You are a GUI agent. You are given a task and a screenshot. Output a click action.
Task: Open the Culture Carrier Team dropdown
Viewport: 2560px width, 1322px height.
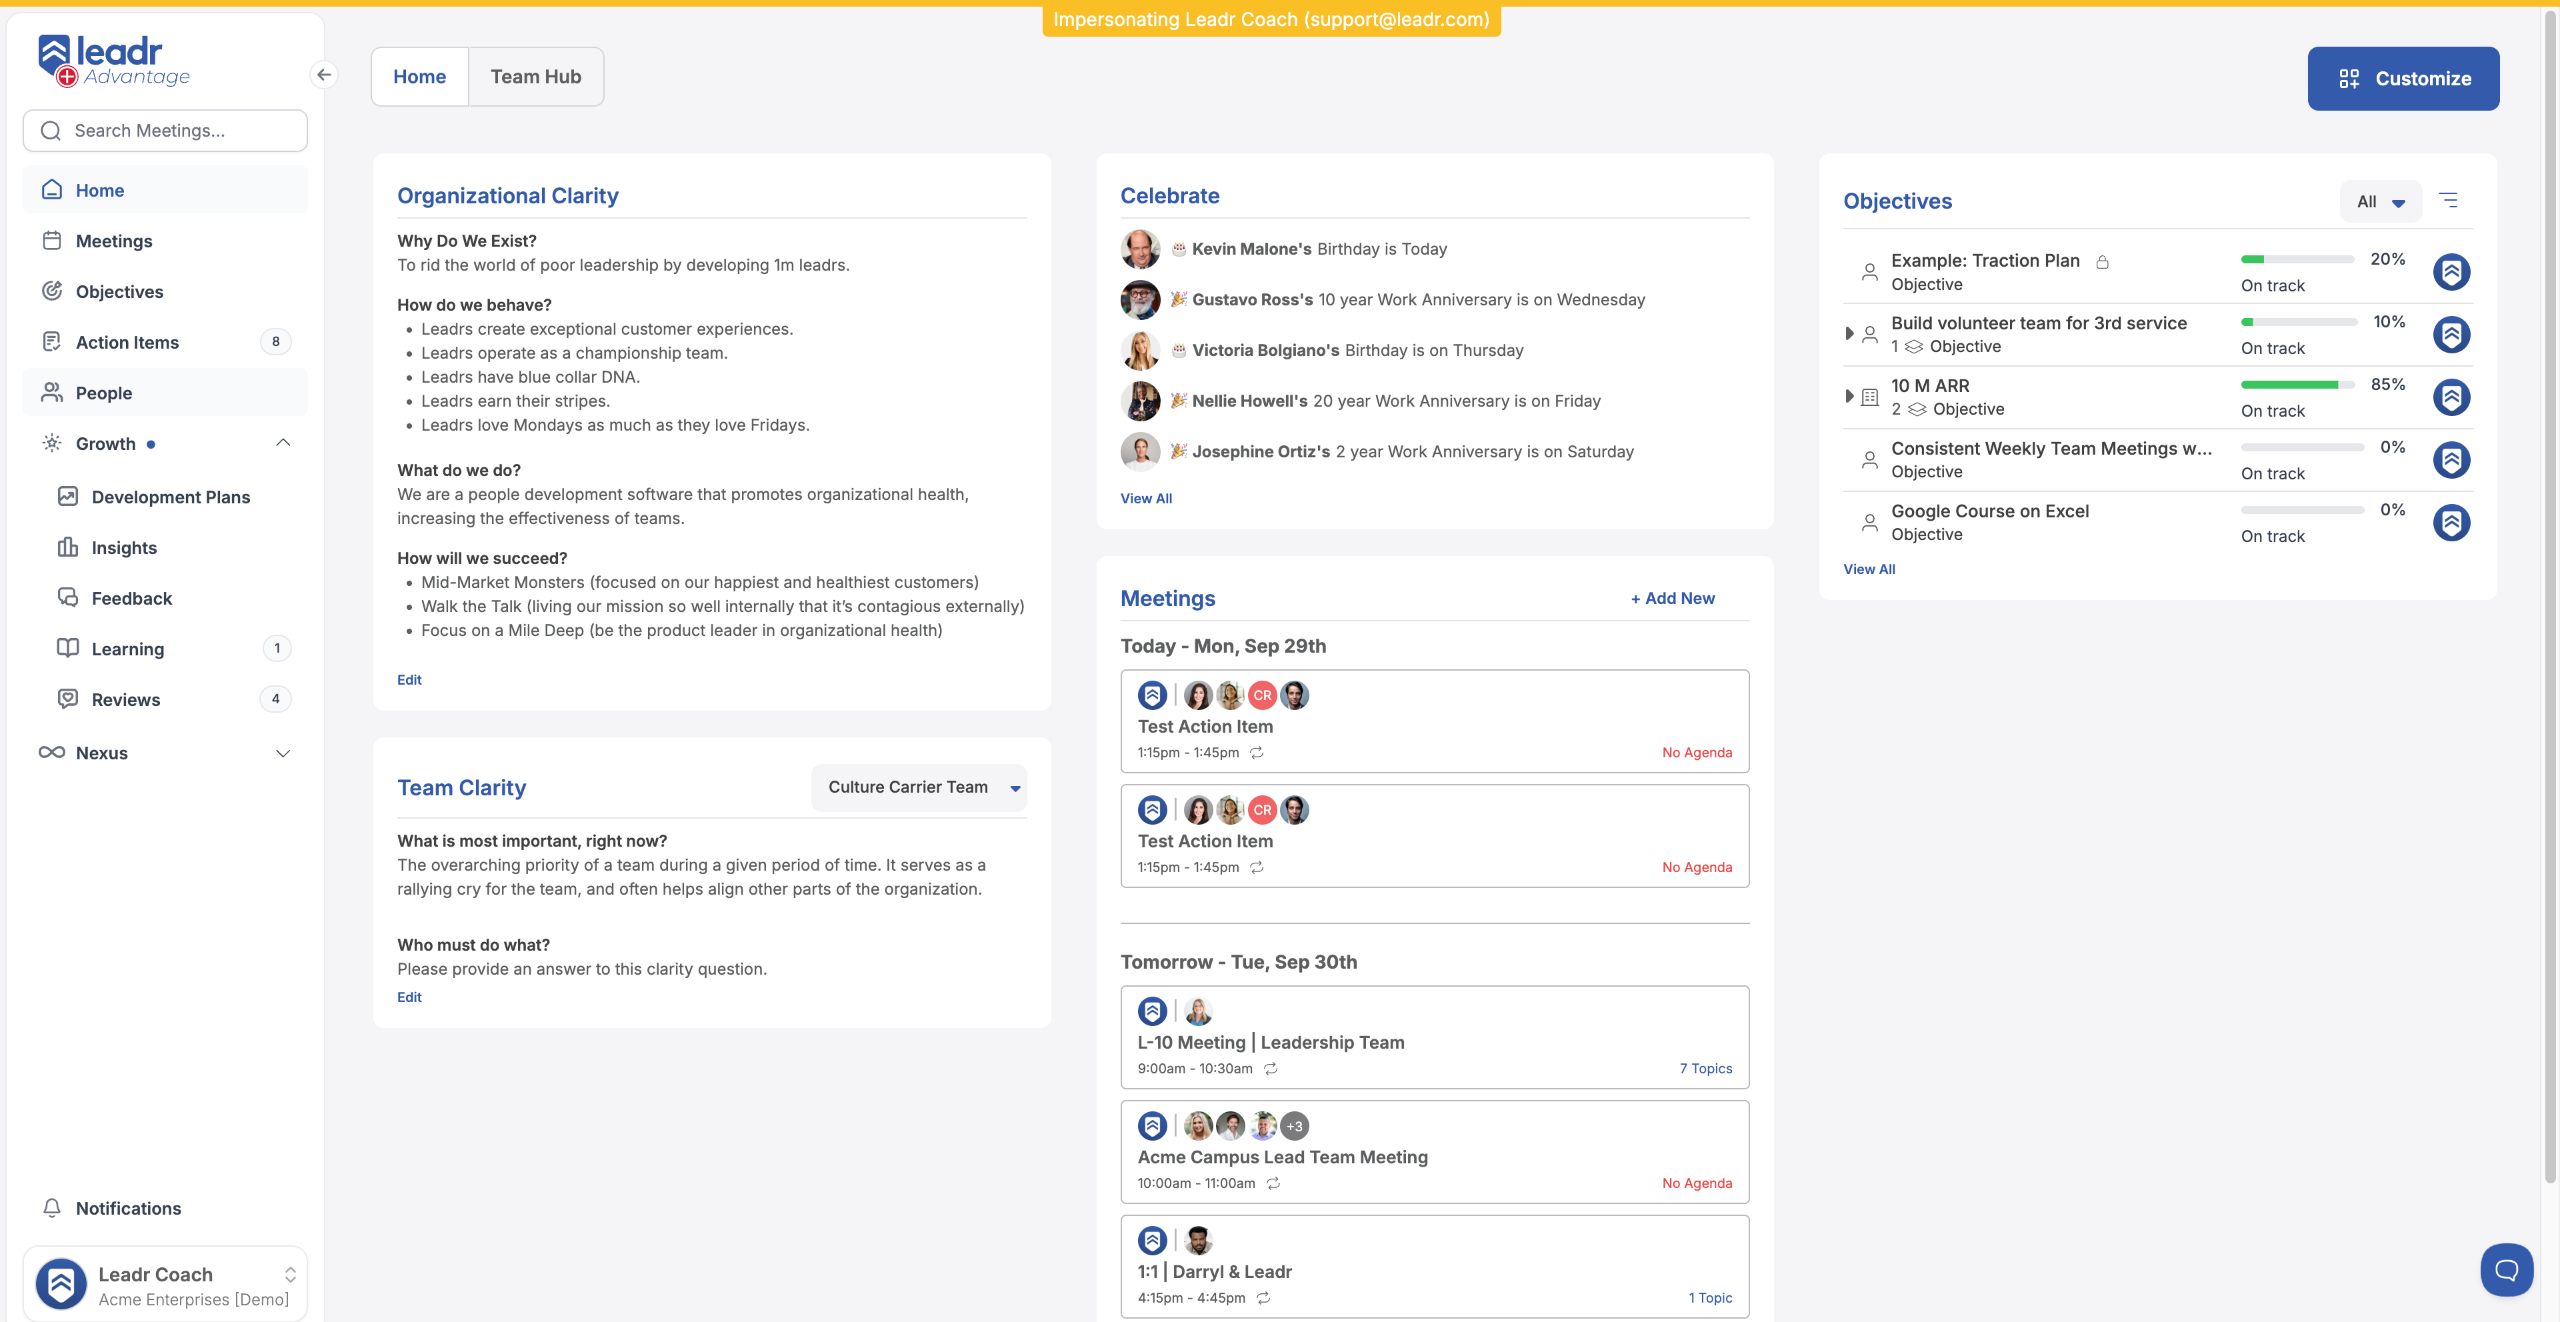[x=920, y=787]
